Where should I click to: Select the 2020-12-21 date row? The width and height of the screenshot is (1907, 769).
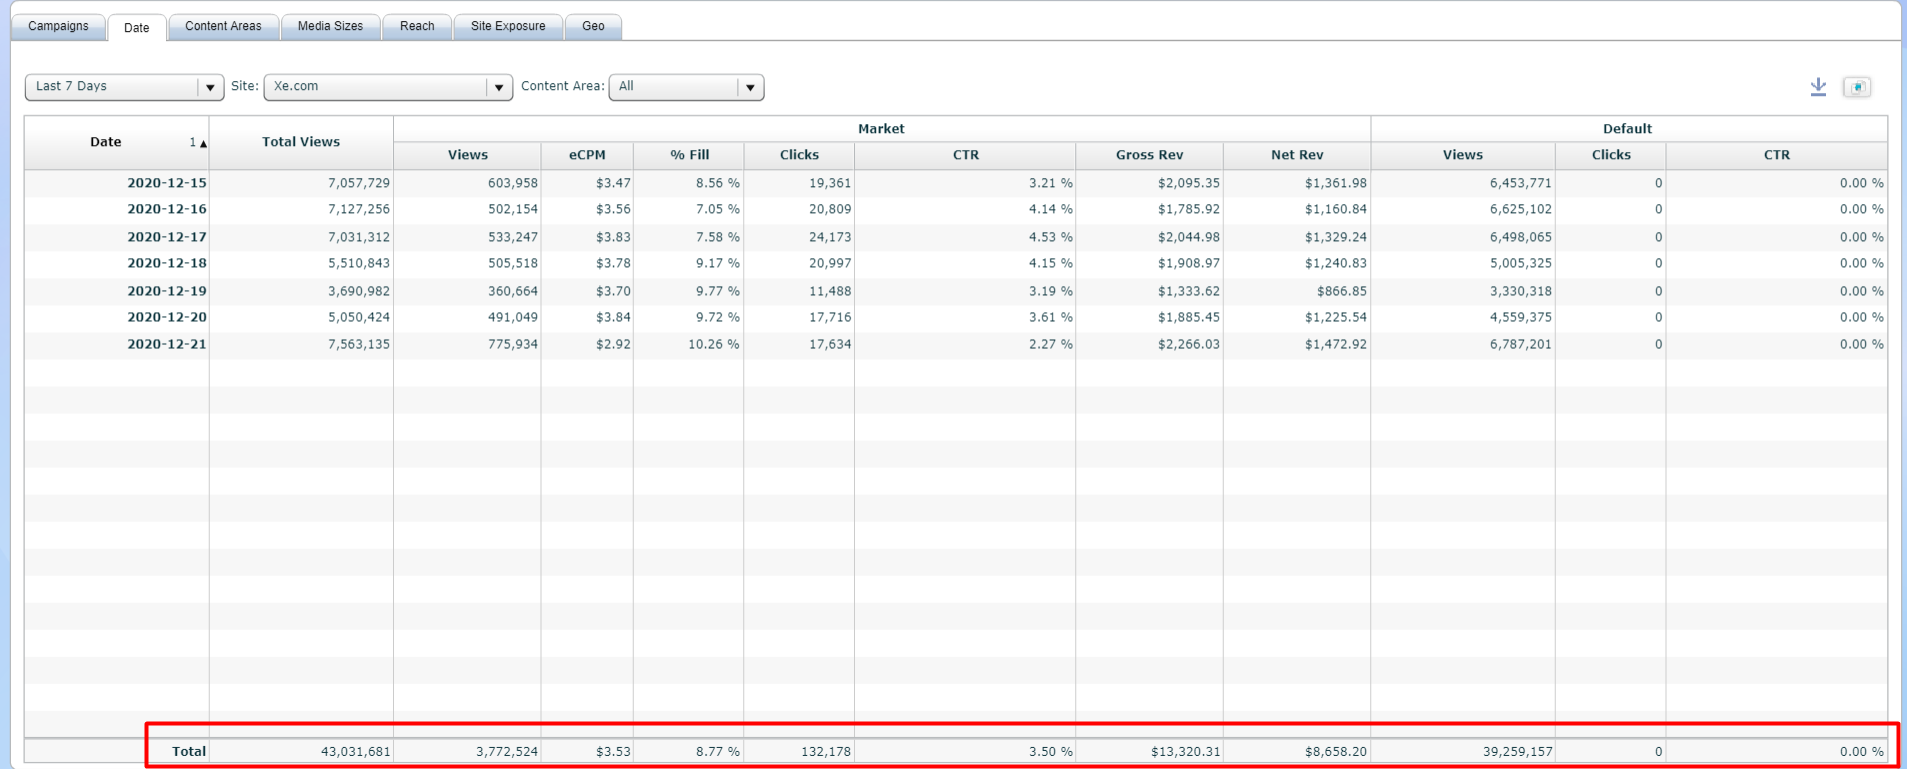(x=167, y=344)
